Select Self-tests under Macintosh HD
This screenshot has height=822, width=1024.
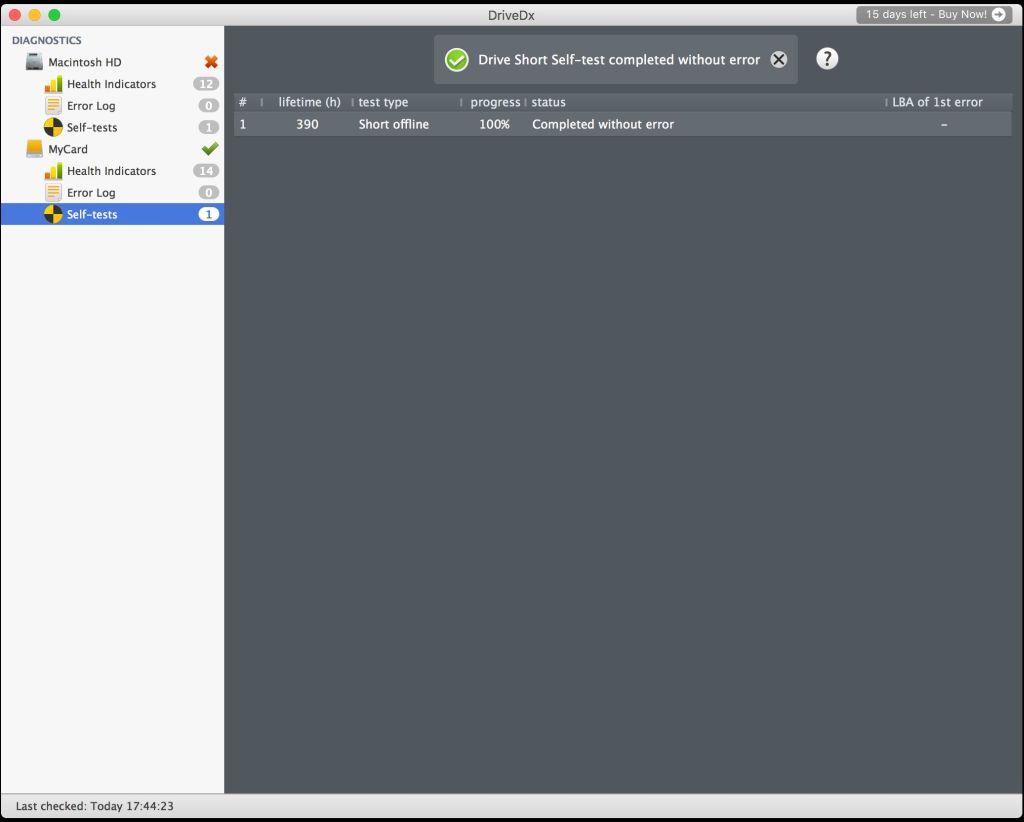(92, 128)
